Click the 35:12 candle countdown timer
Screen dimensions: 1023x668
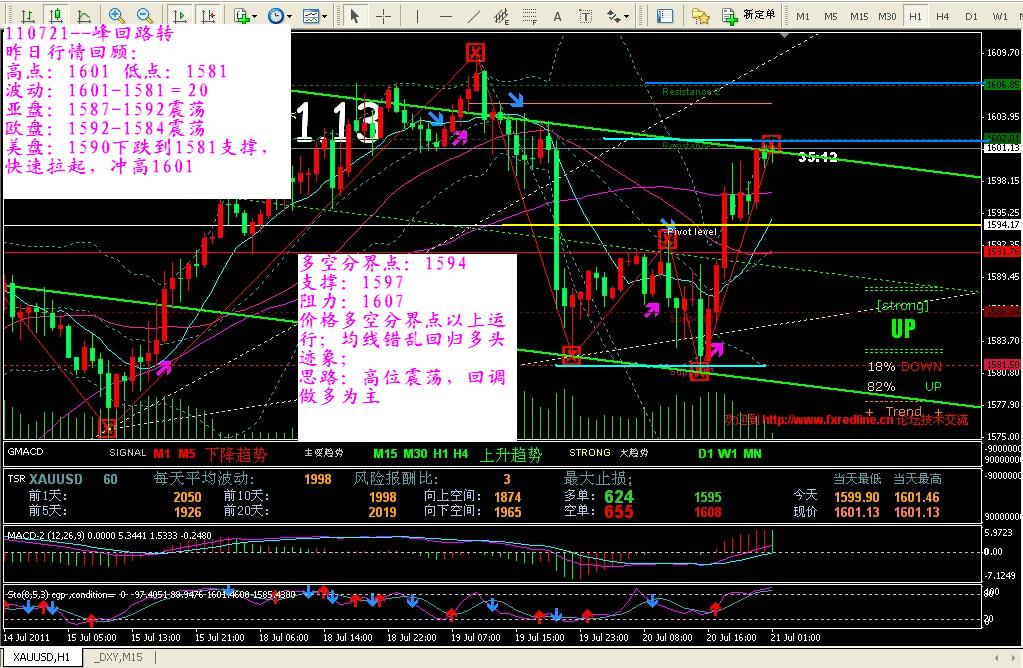click(817, 157)
